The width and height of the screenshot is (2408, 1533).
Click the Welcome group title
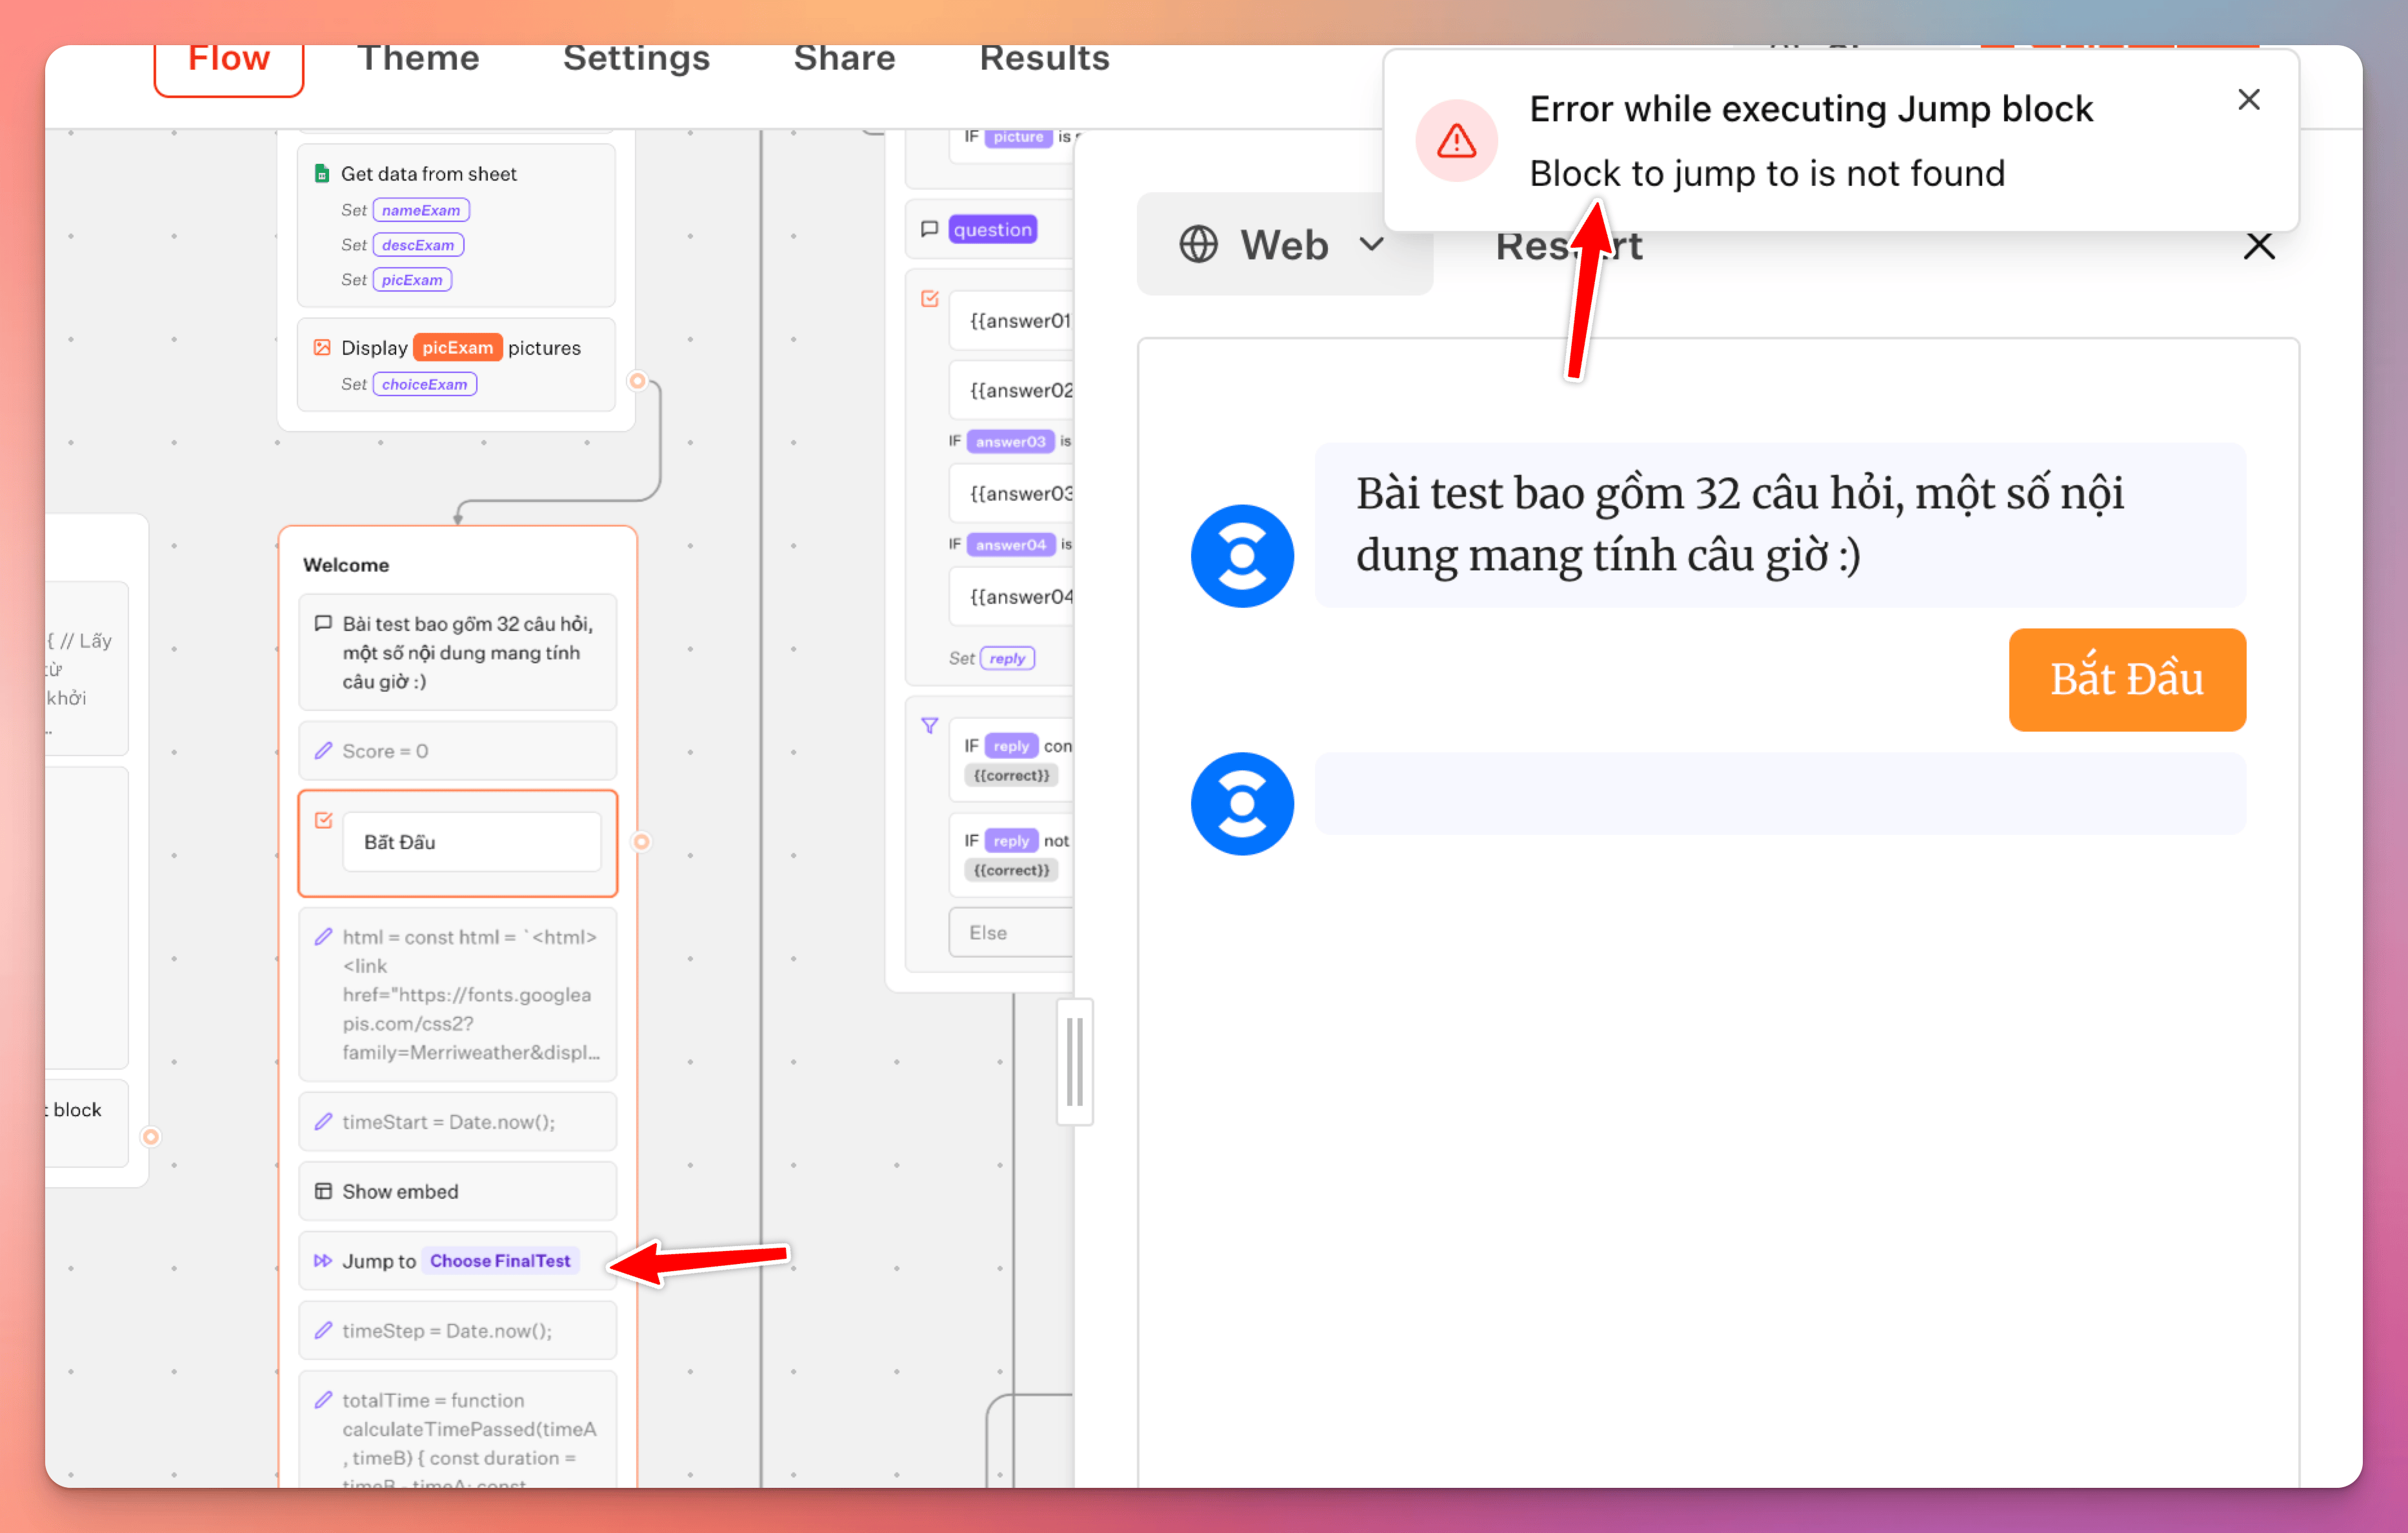point(346,565)
